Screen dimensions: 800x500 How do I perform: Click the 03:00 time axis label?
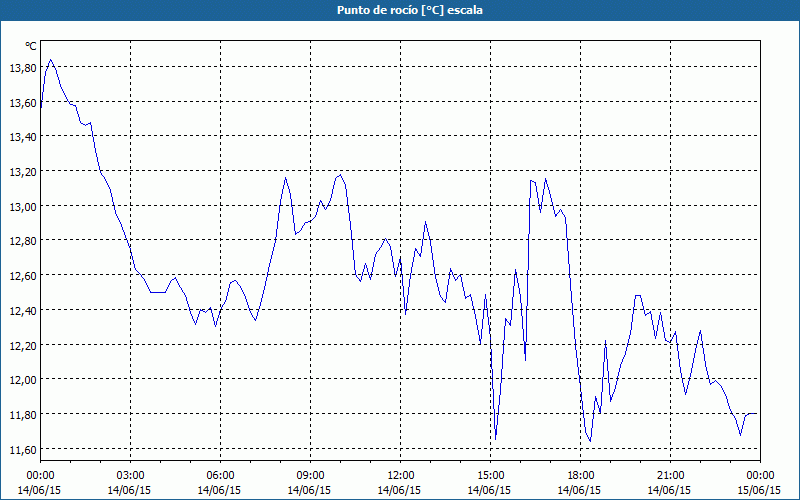(x=130, y=476)
